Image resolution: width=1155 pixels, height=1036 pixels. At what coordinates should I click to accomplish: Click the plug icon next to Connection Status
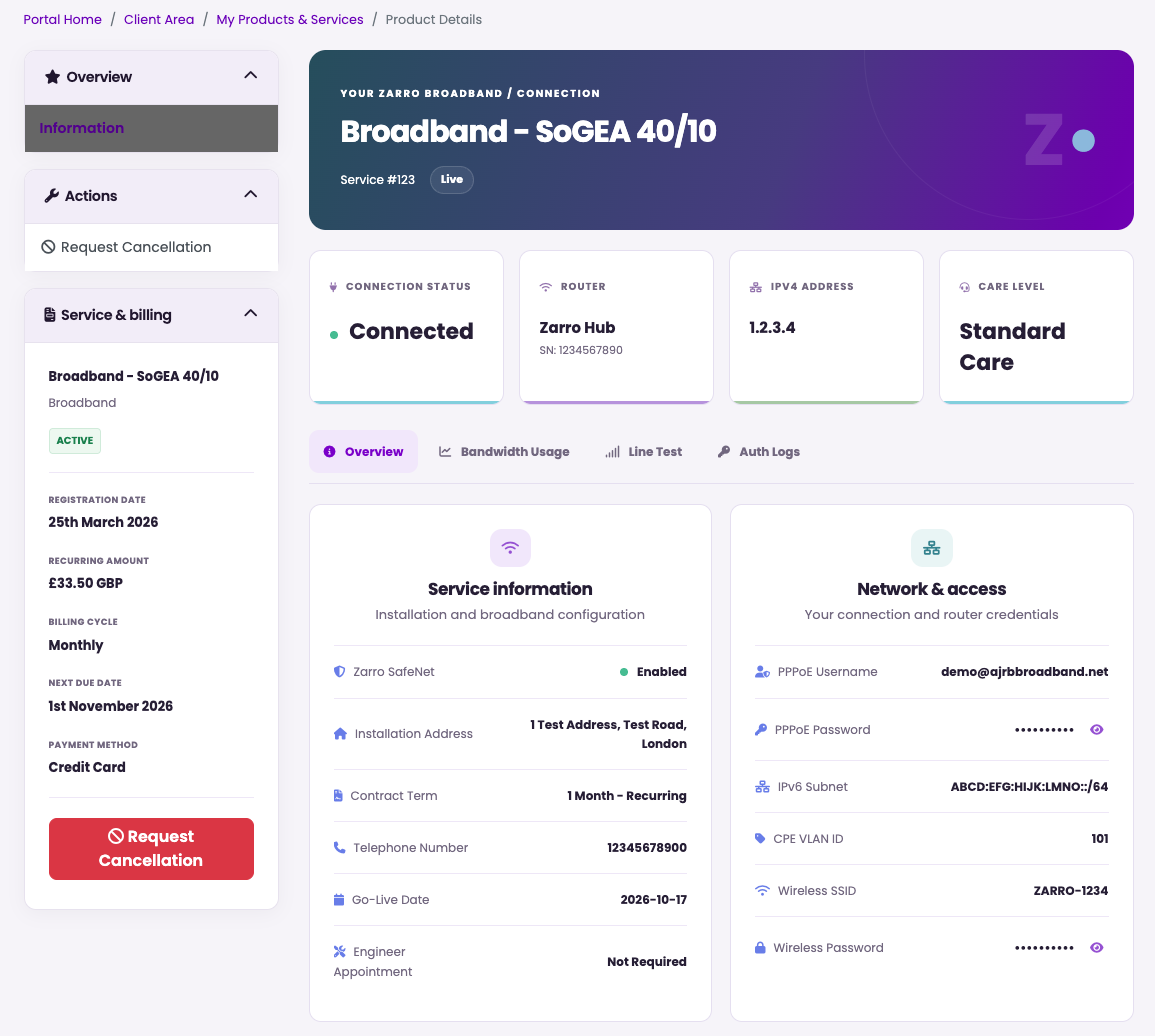click(333, 287)
